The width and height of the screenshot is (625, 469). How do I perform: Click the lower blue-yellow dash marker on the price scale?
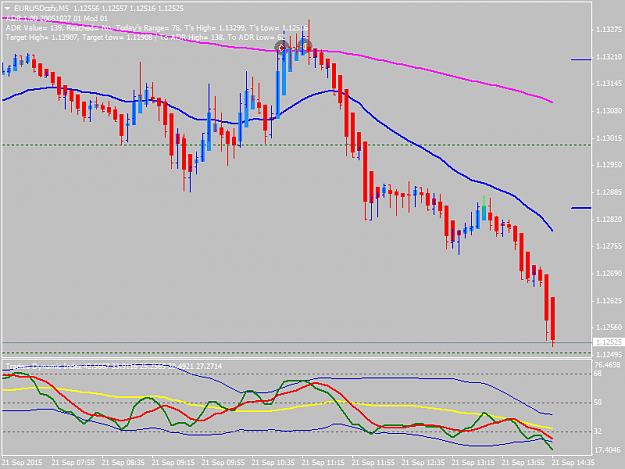tap(581, 208)
